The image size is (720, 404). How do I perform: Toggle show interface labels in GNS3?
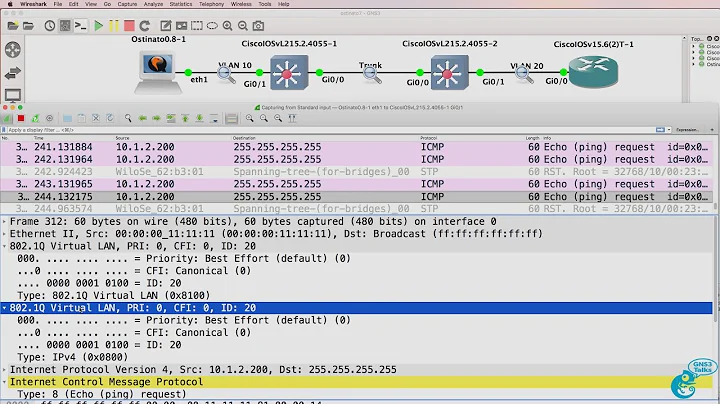[65, 26]
